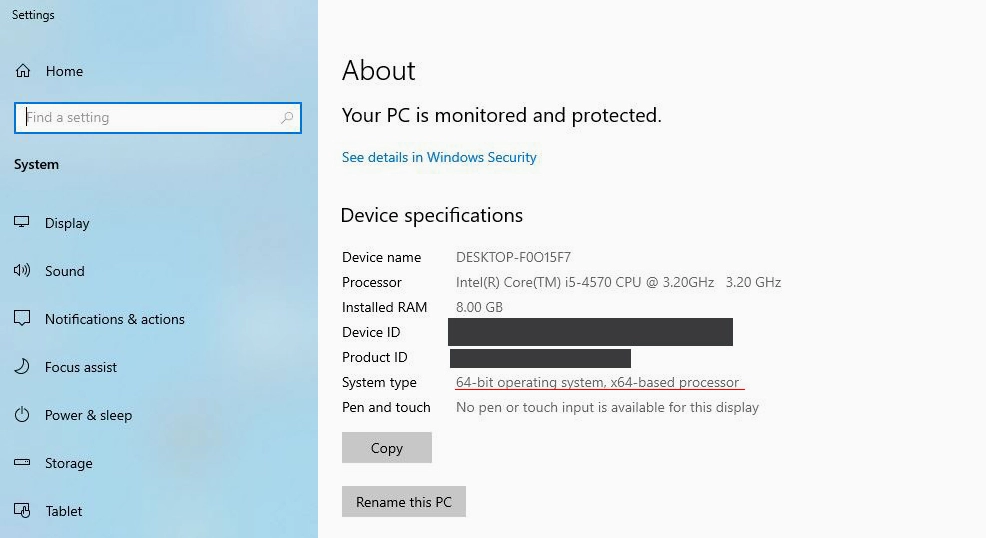Select the device name DESKTOP-F0O15F7 text
Viewport: 986px width, 538px height.
pos(513,257)
